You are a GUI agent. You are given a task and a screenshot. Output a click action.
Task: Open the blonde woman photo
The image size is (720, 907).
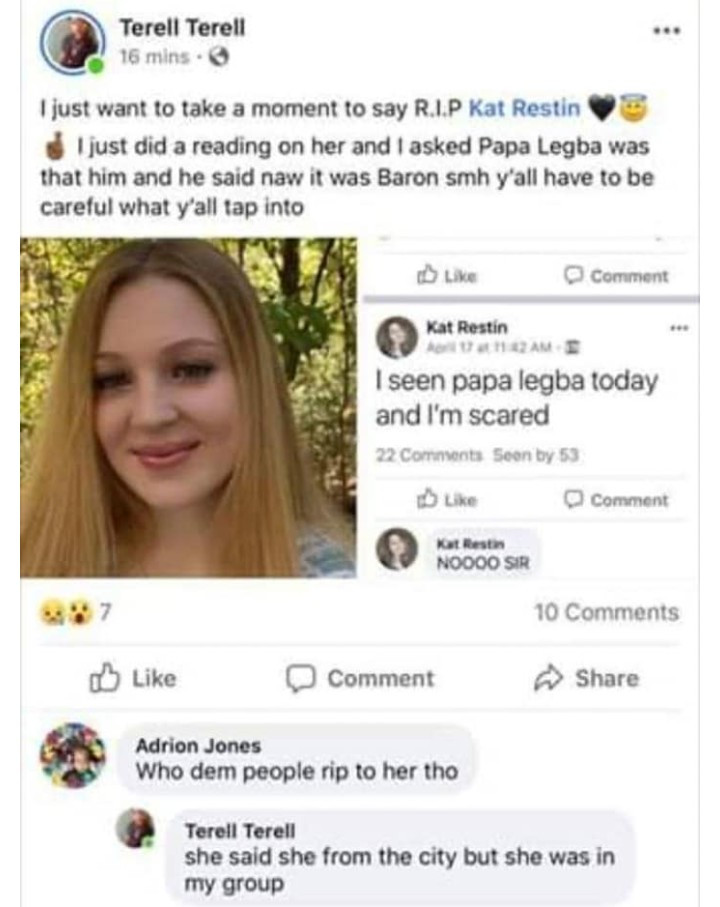pos(188,407)
